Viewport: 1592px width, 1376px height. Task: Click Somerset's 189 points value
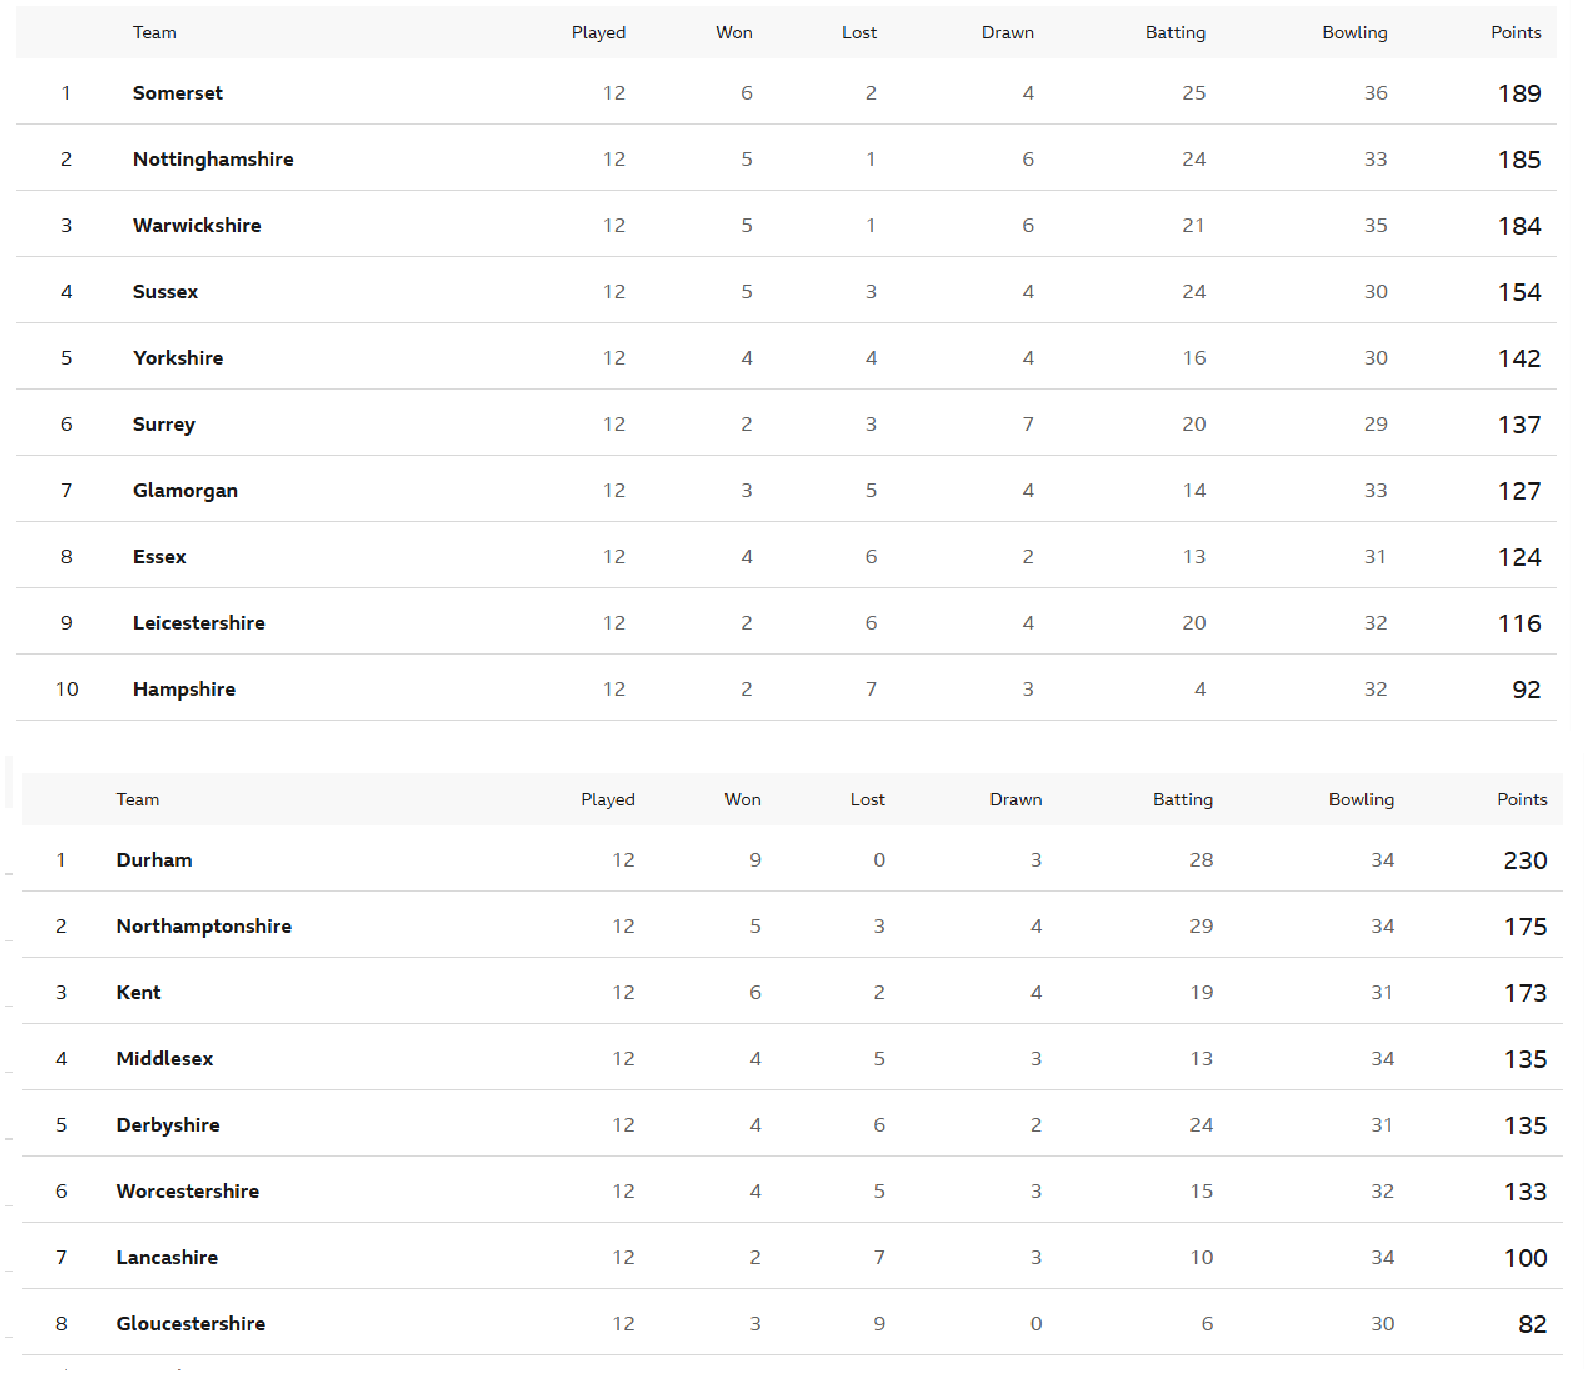(1519, 93)
